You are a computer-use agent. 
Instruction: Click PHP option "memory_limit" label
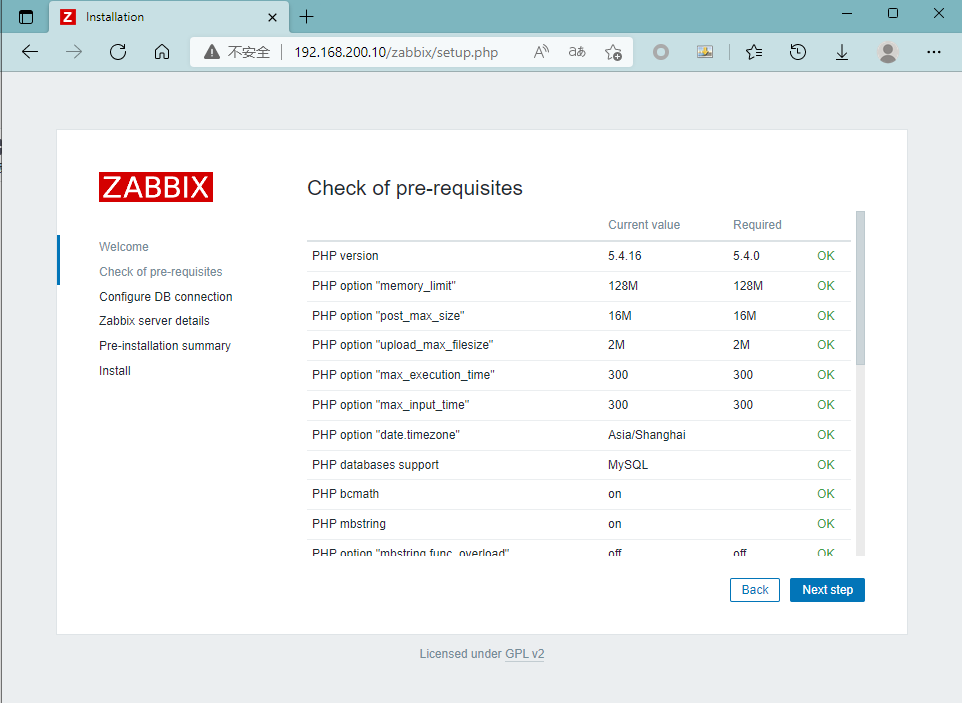click(x=383, y=286)
